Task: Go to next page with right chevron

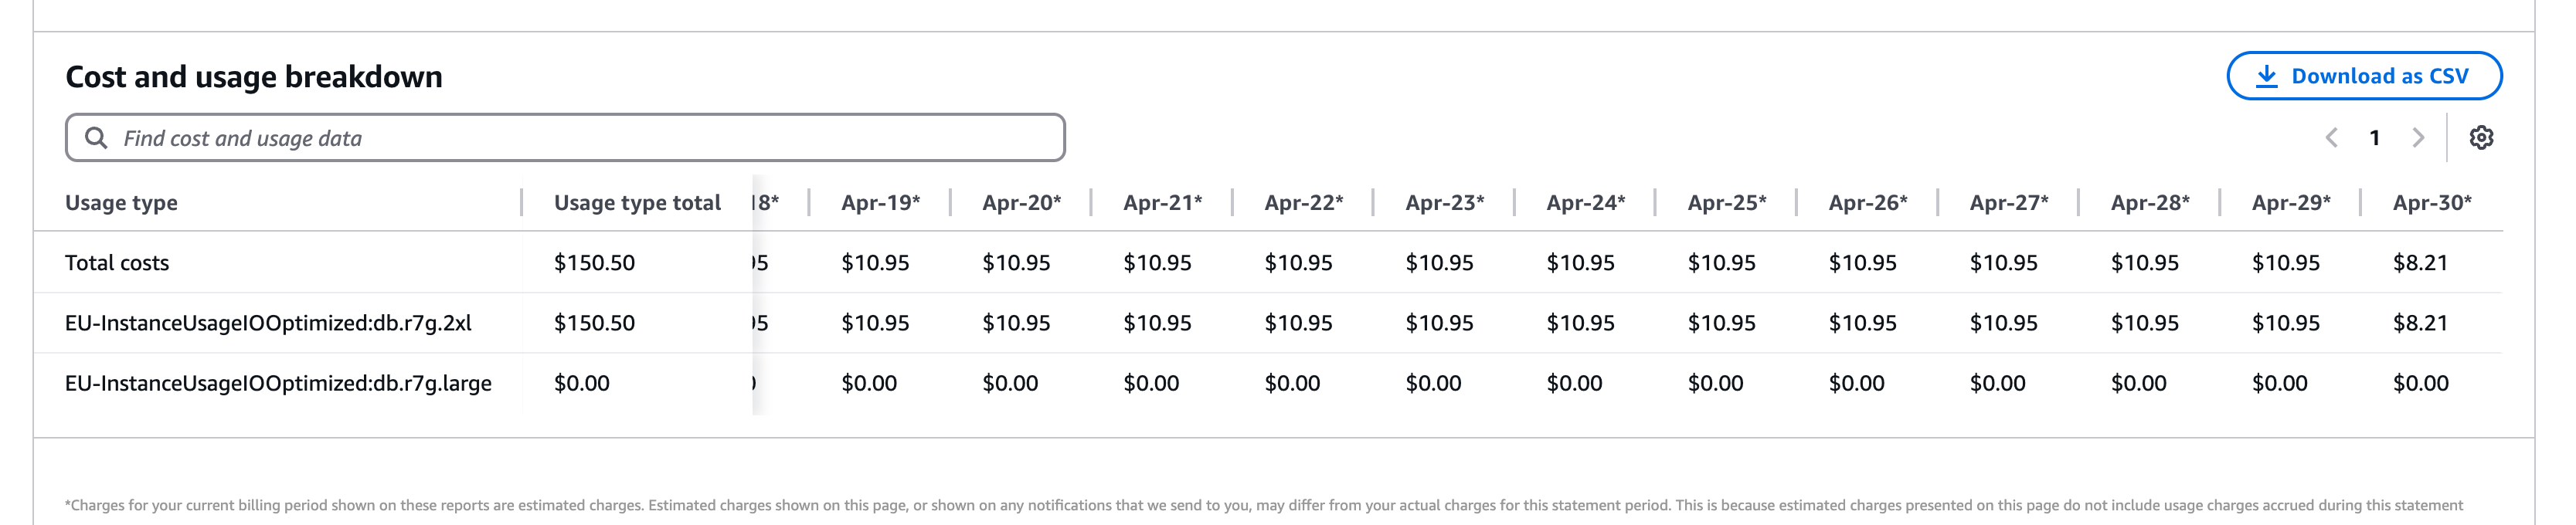Action: [x=2418, y=138]
